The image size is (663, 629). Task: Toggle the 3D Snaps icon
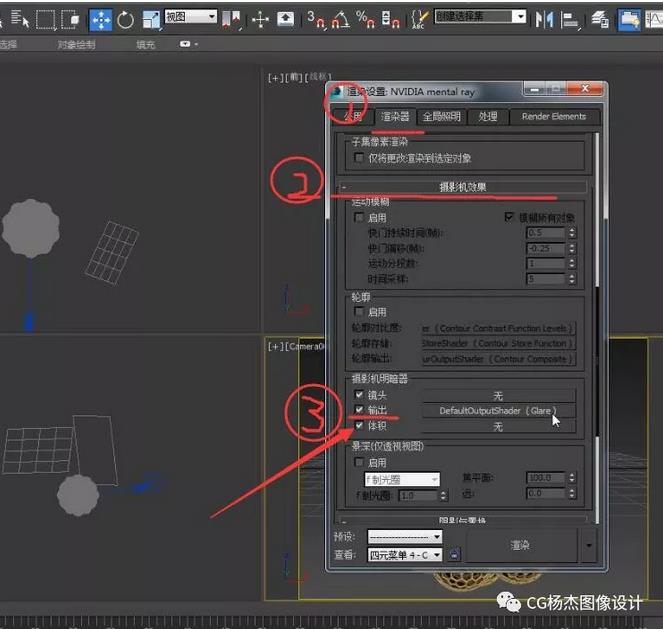316,19
